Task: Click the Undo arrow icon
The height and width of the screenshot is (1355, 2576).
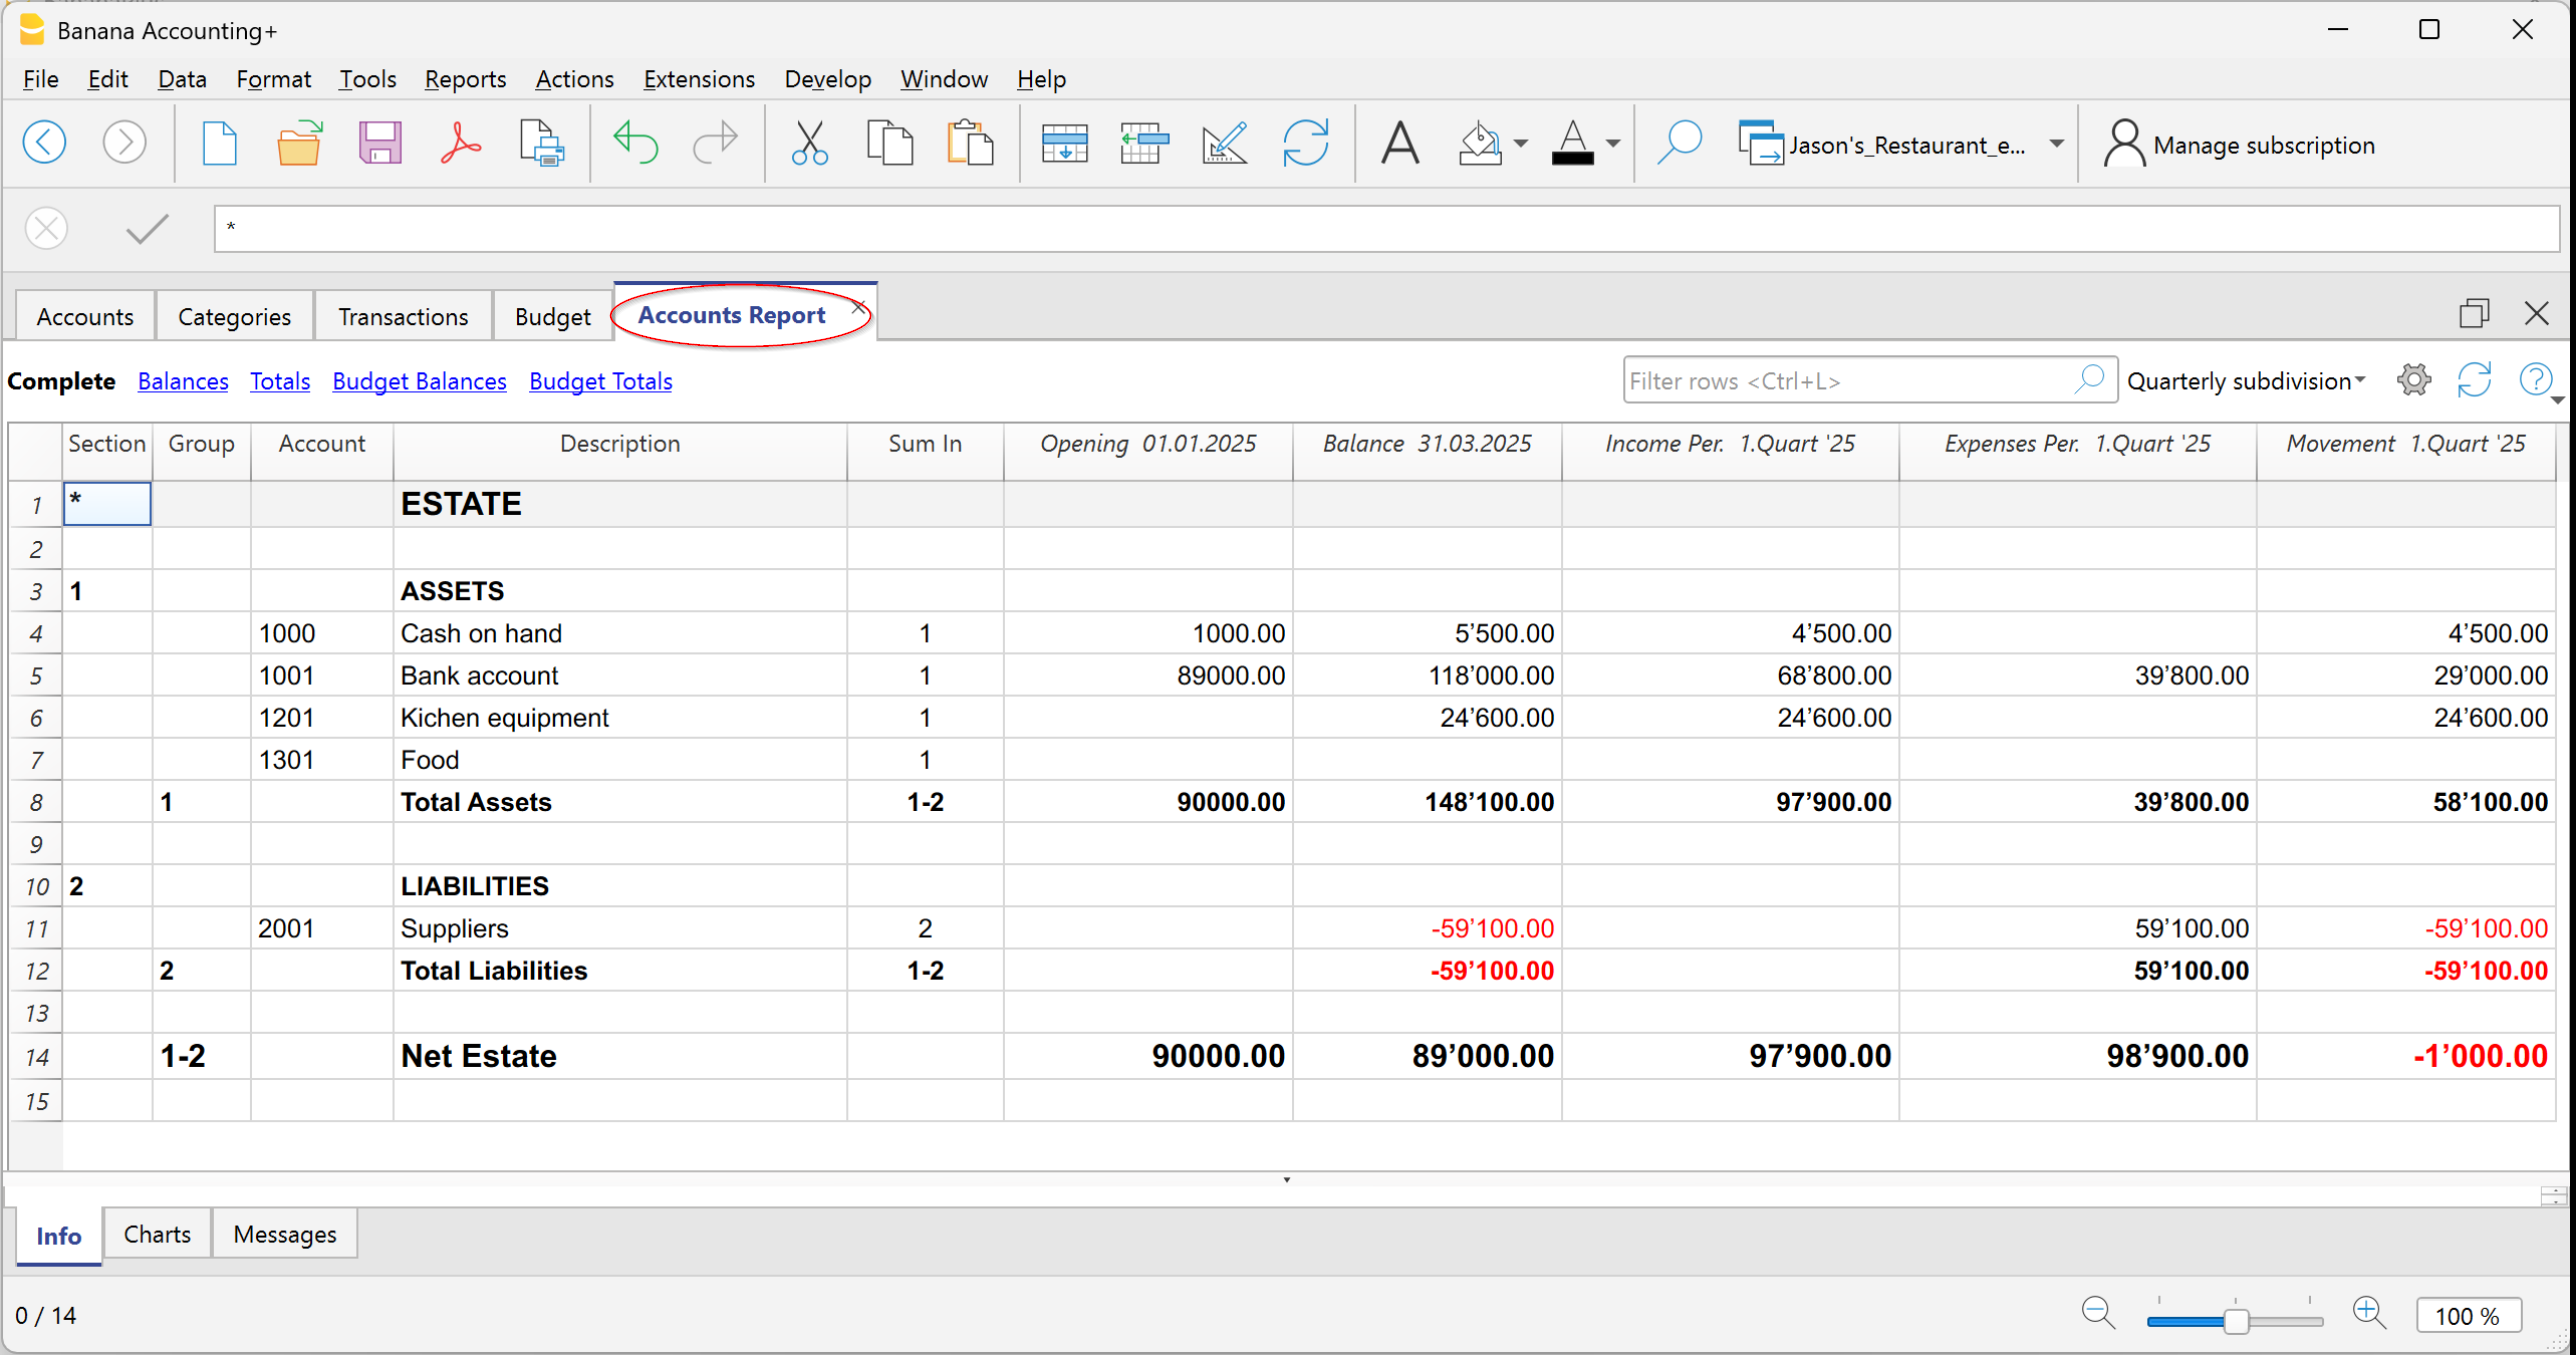Action: tap(635, 144)
